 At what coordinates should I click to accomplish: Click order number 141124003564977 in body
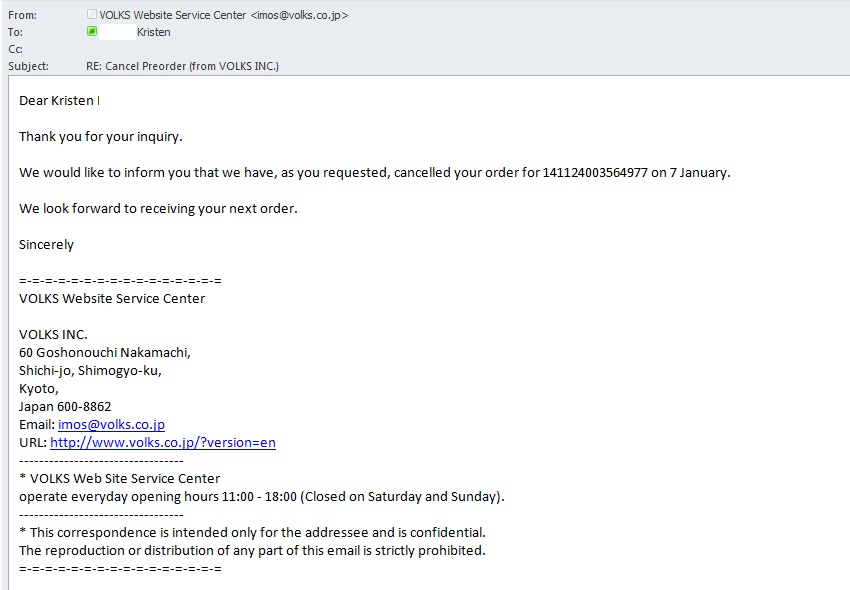point(595,172)
